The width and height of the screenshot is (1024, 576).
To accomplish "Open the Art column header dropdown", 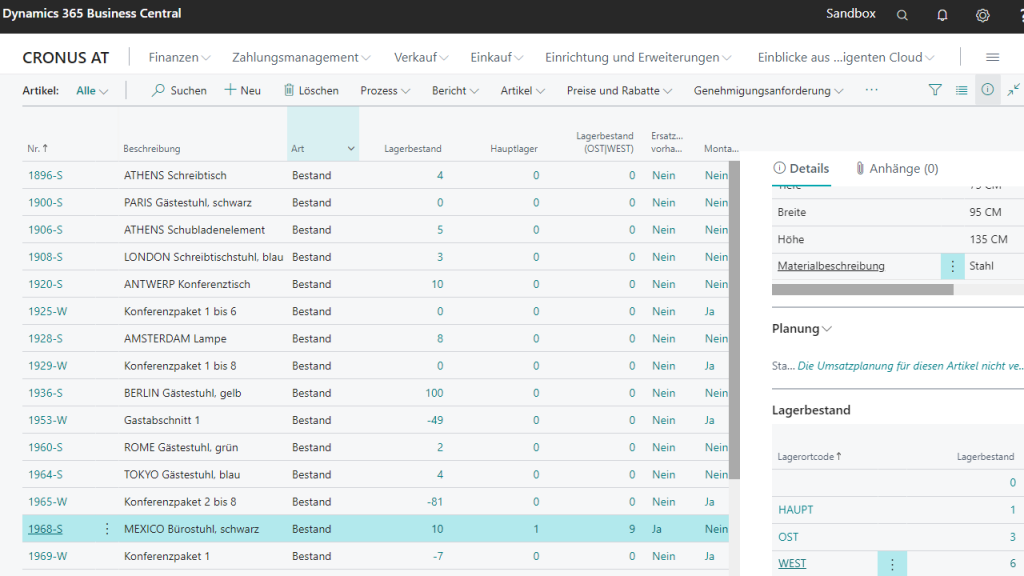I will pos(350,149).
